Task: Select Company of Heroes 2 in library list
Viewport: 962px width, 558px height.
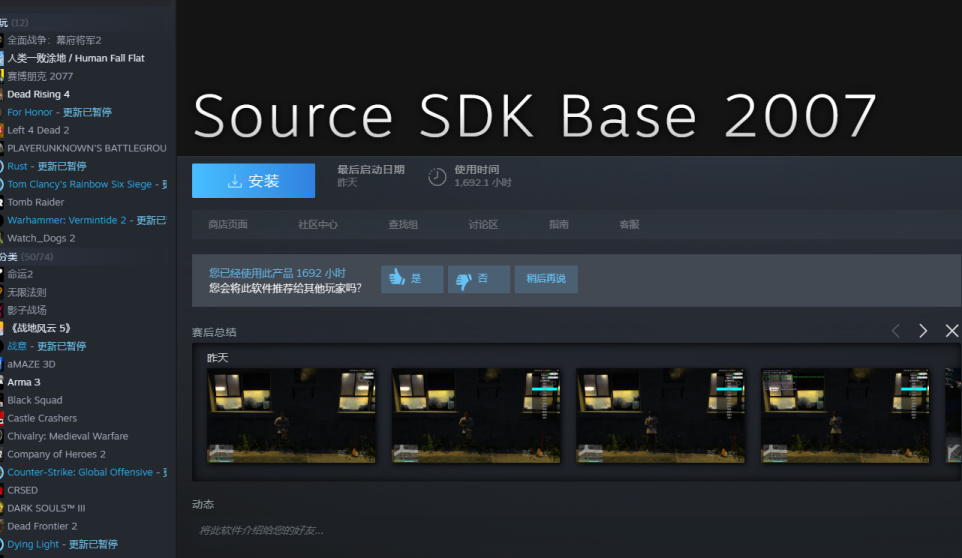Action: pyautogui.click(x=56, y=454)
